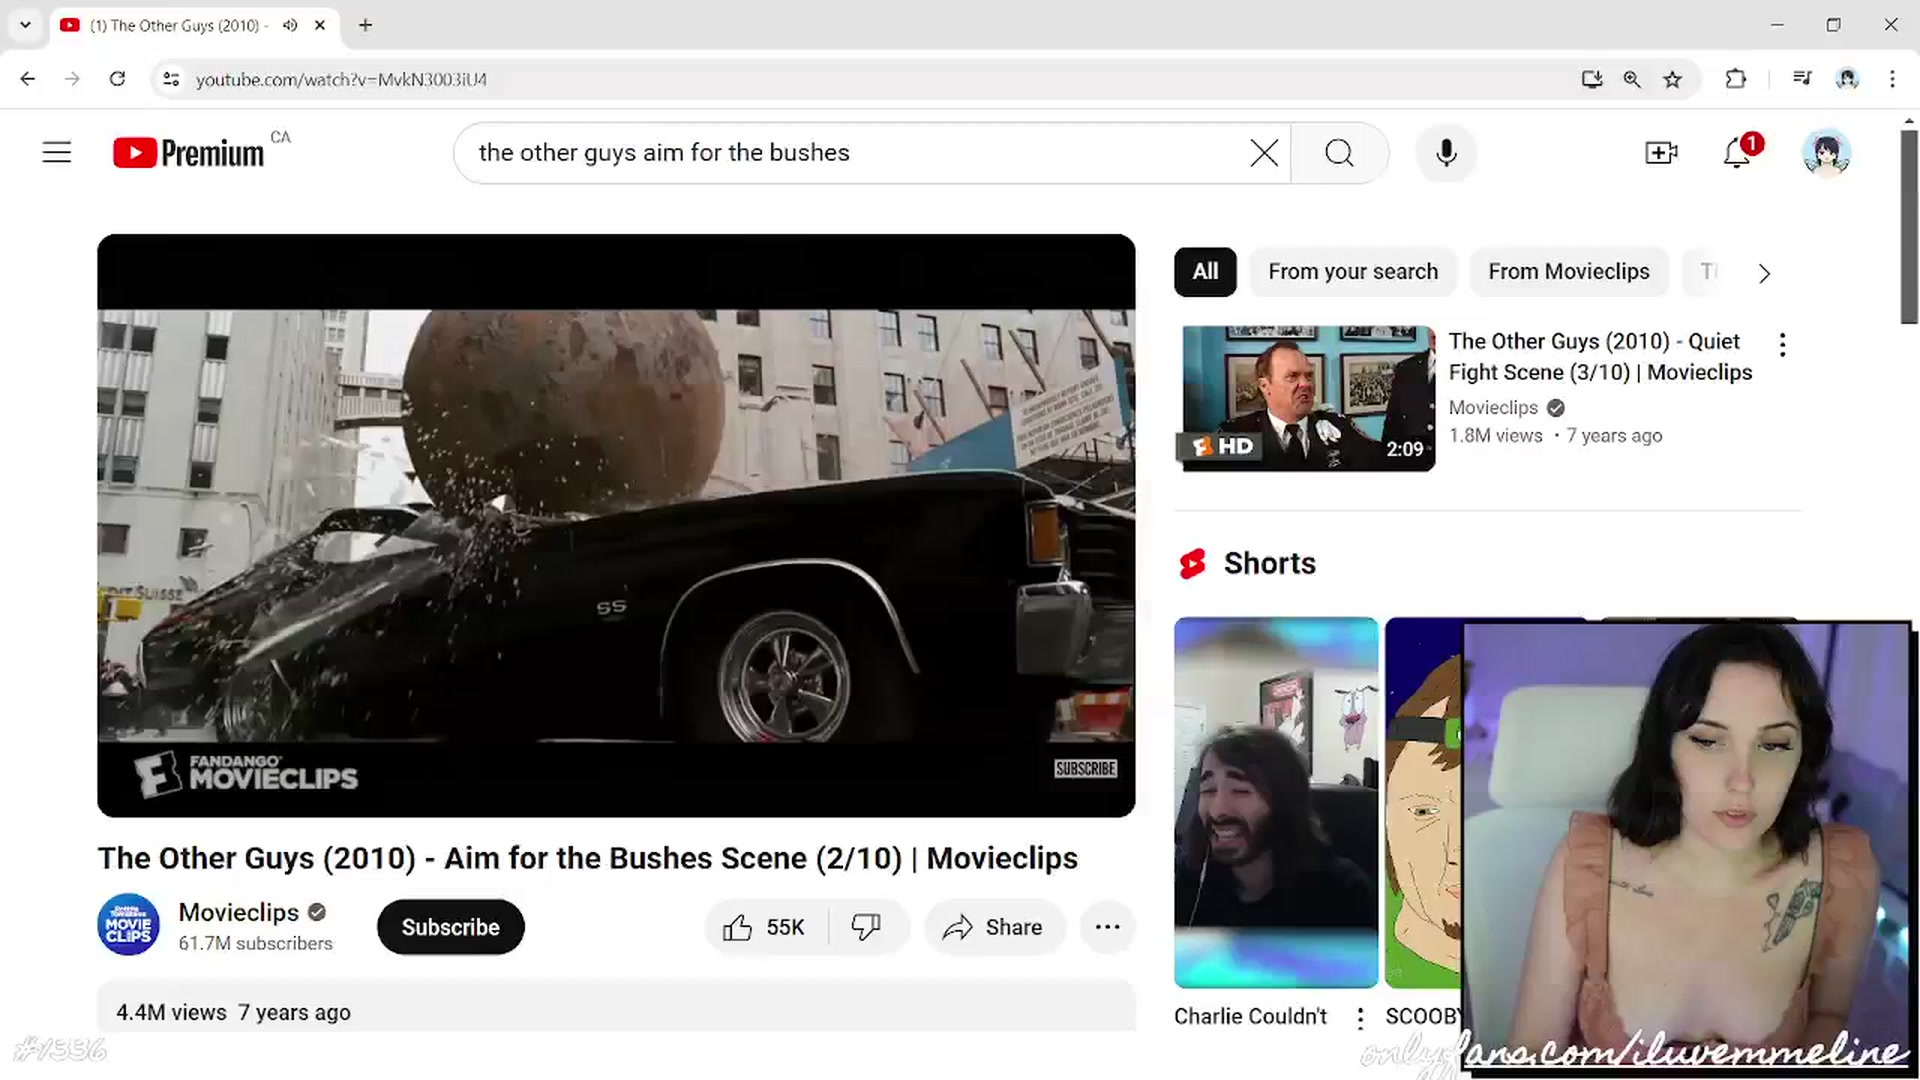Expand the description at 4.4M views
This screenshot has width=1920, height=1080.
616,1008
